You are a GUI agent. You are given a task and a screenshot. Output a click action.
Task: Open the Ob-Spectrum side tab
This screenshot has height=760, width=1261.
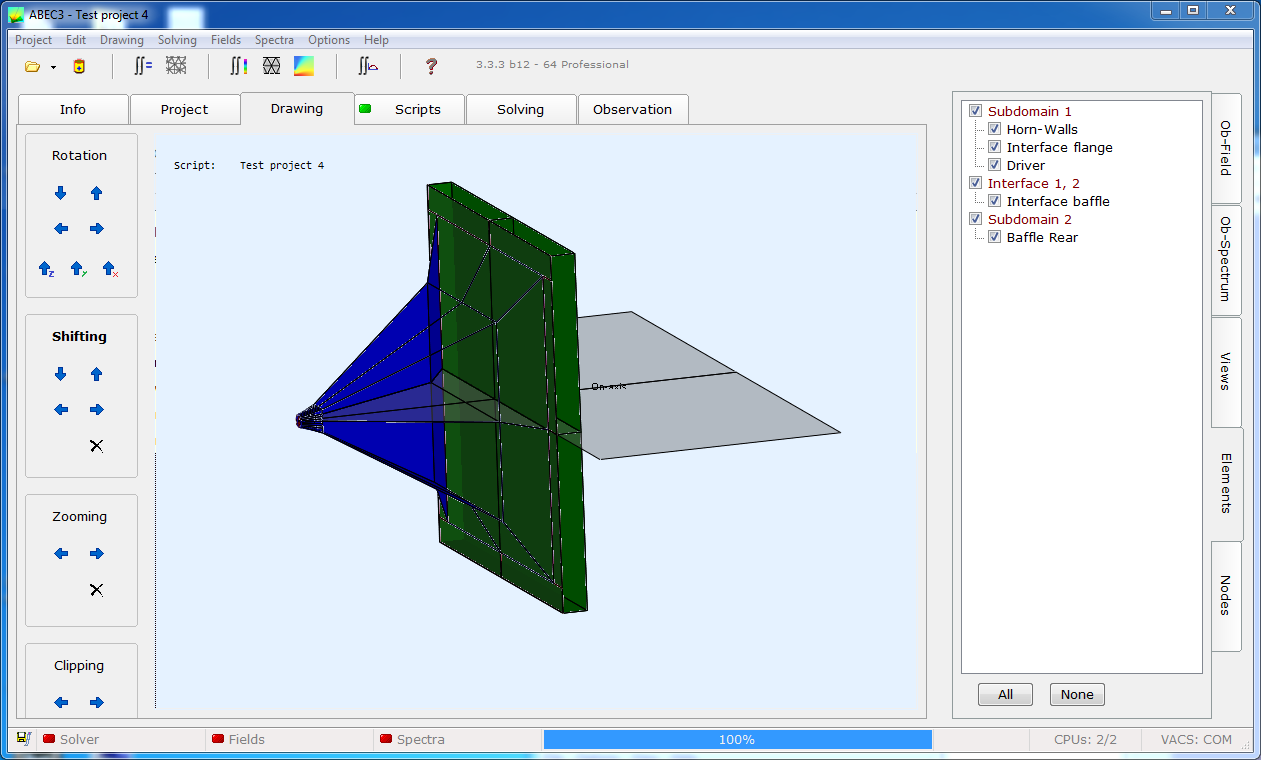tap(1226, 260)
